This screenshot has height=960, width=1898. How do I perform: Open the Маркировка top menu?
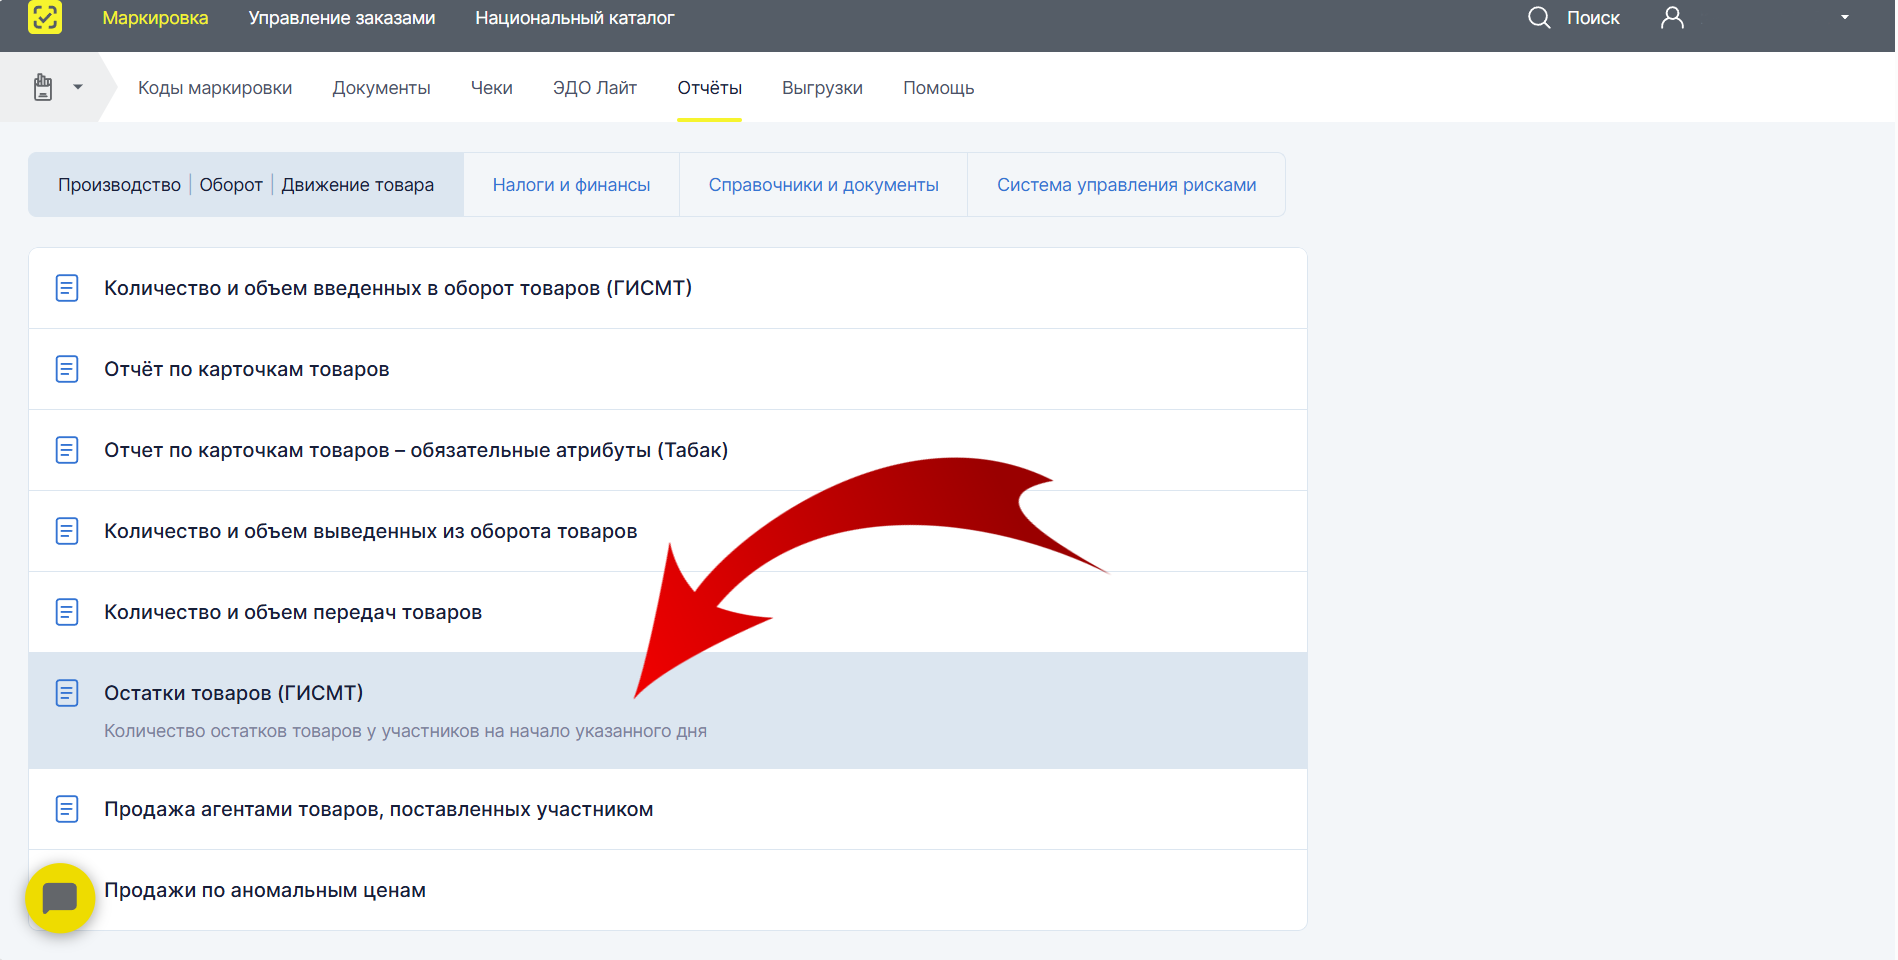[x=155, y=18]
